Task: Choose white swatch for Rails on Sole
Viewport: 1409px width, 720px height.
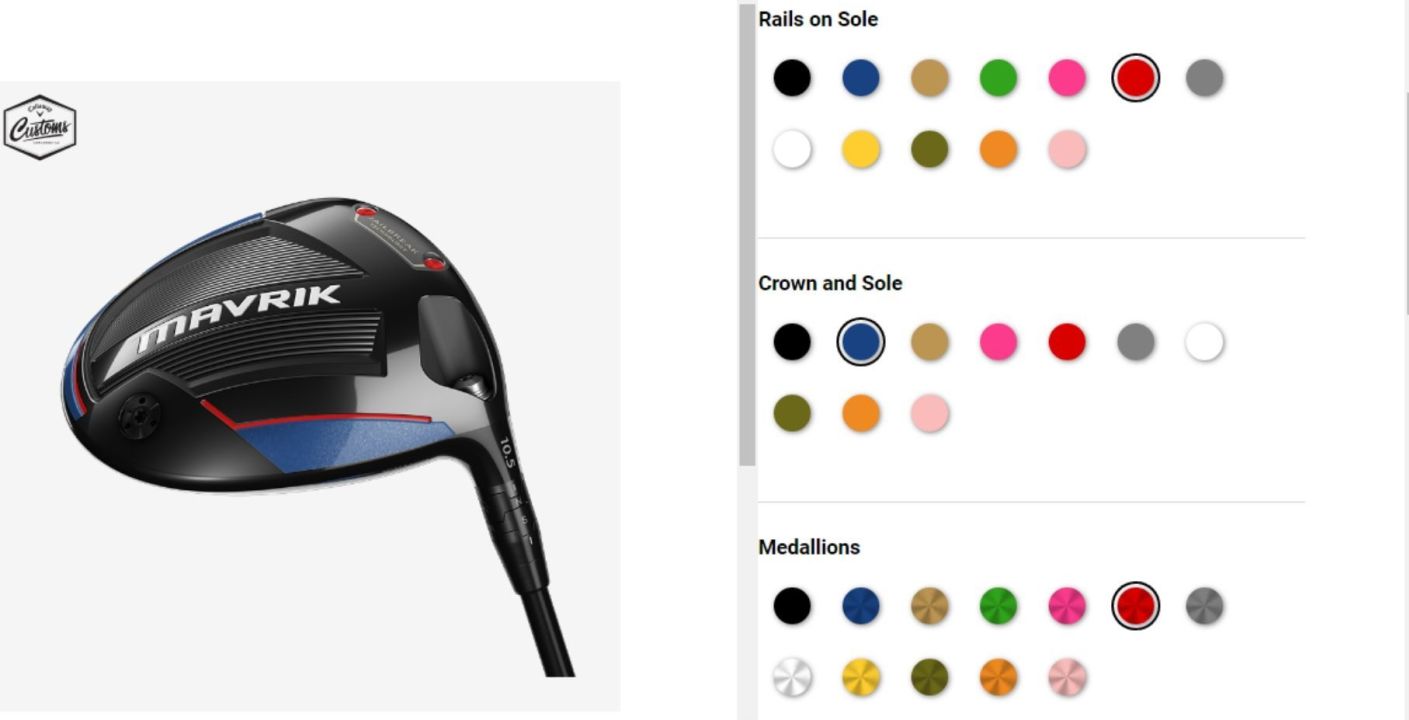Action: click(x=792, y=150)
